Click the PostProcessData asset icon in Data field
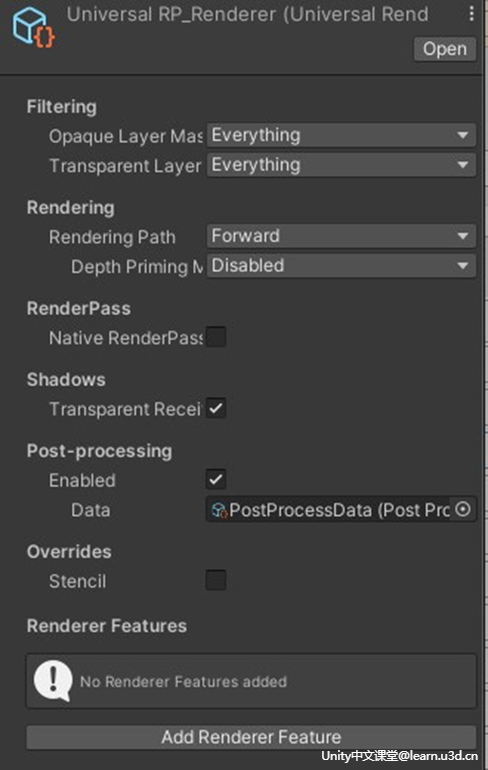Viewport: 488px width, 770px height. [219, 510]
